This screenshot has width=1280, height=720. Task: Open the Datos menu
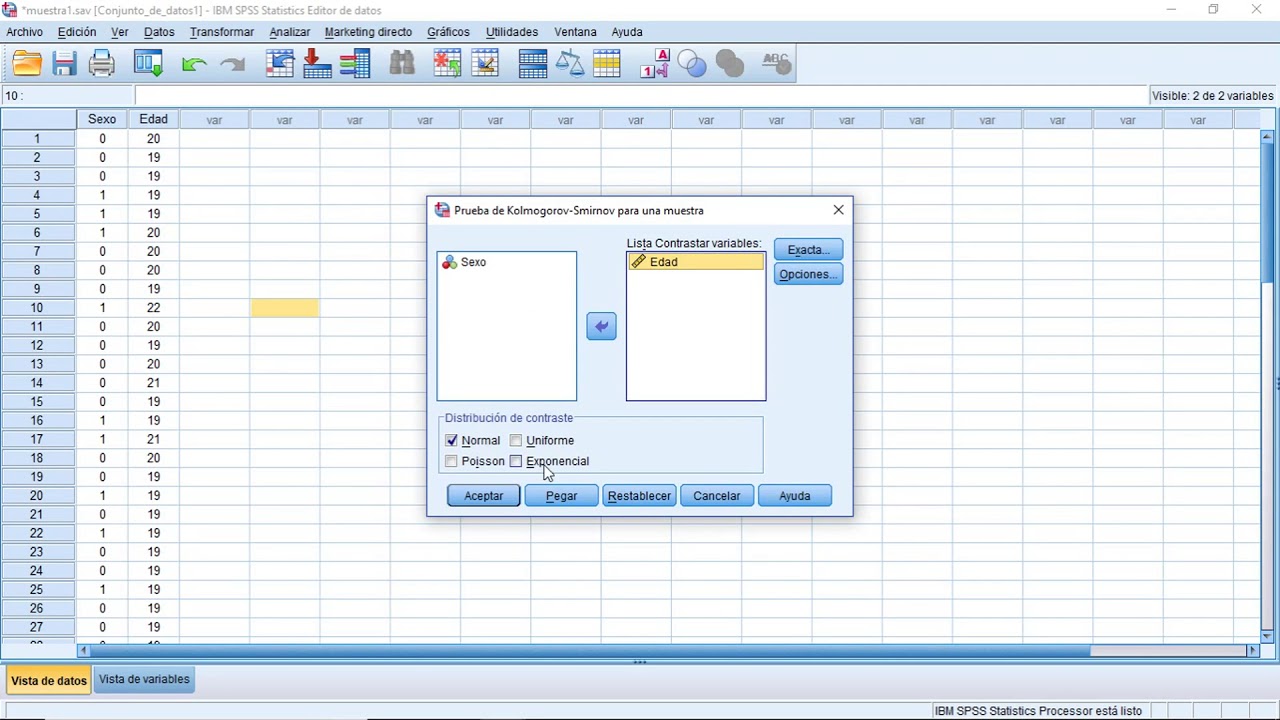point(159,32)
